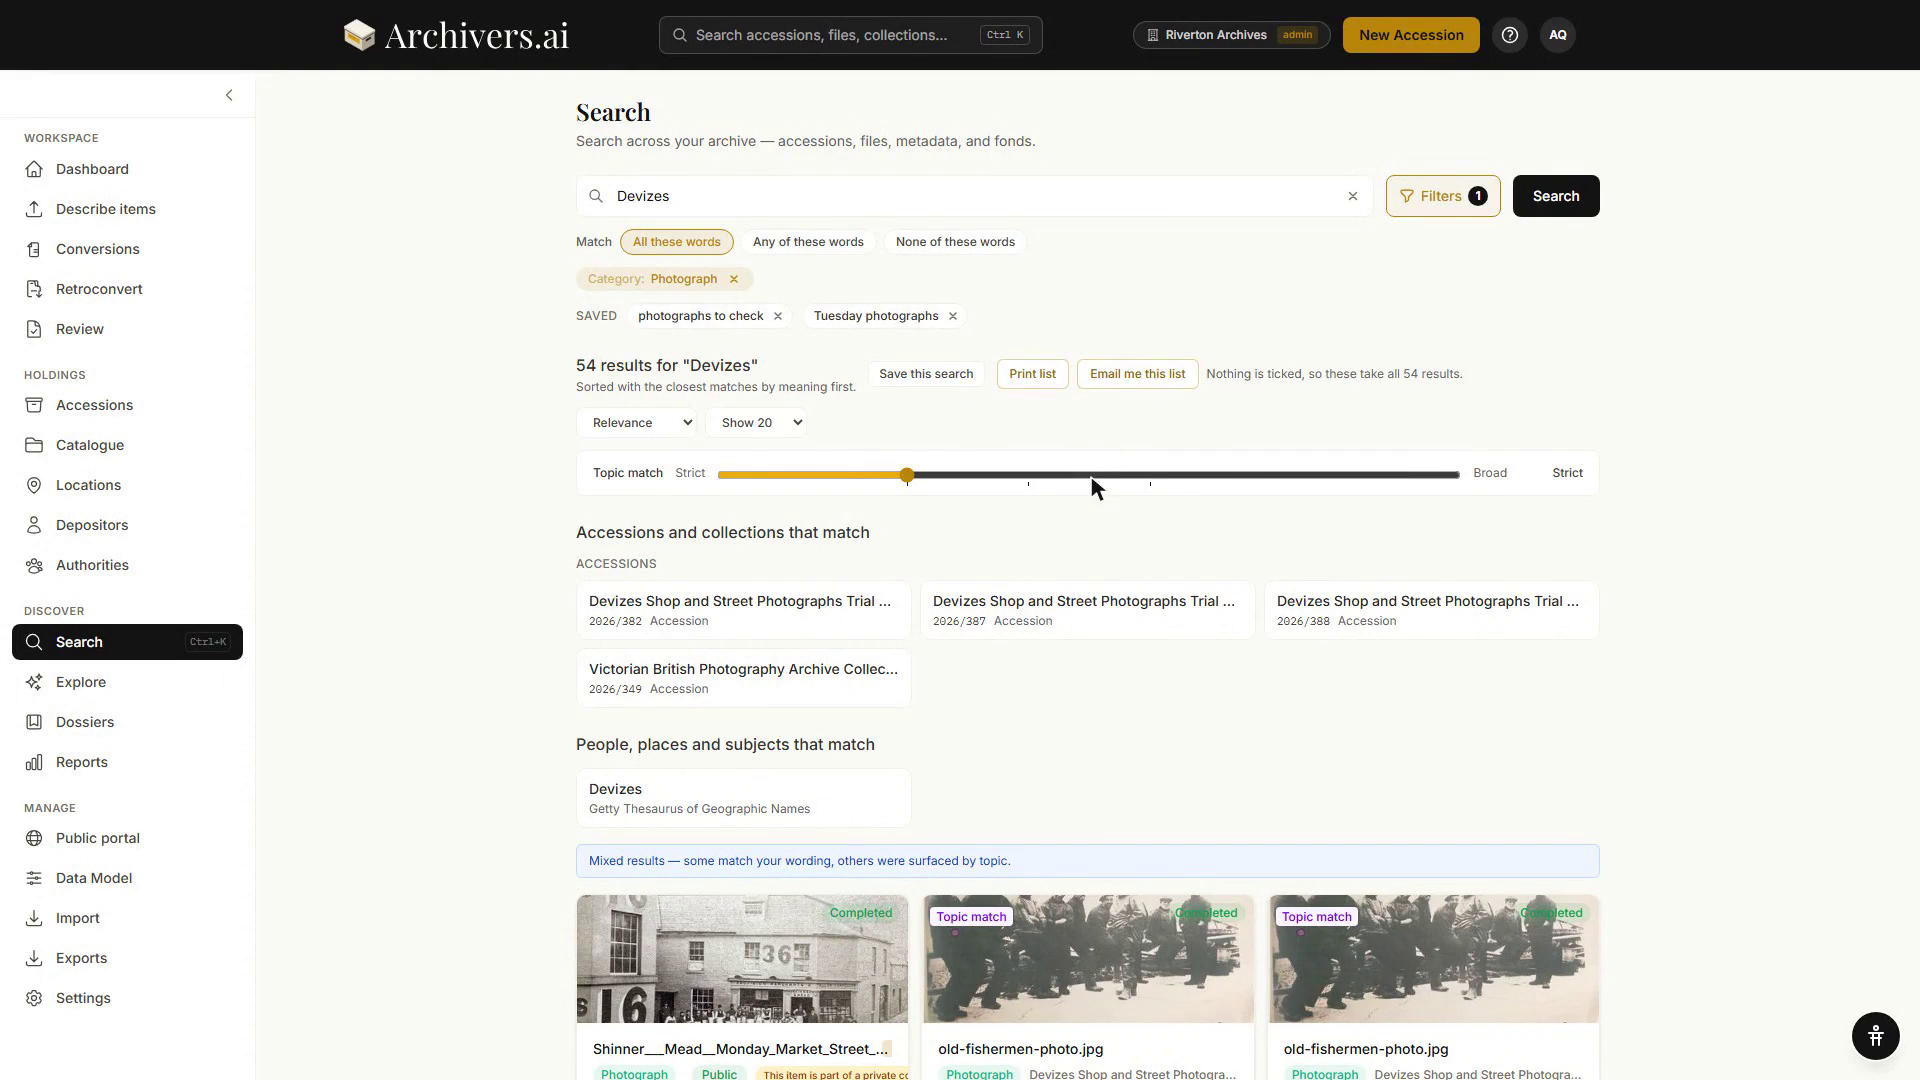Open accession 2026/382 card

(743, 610)
